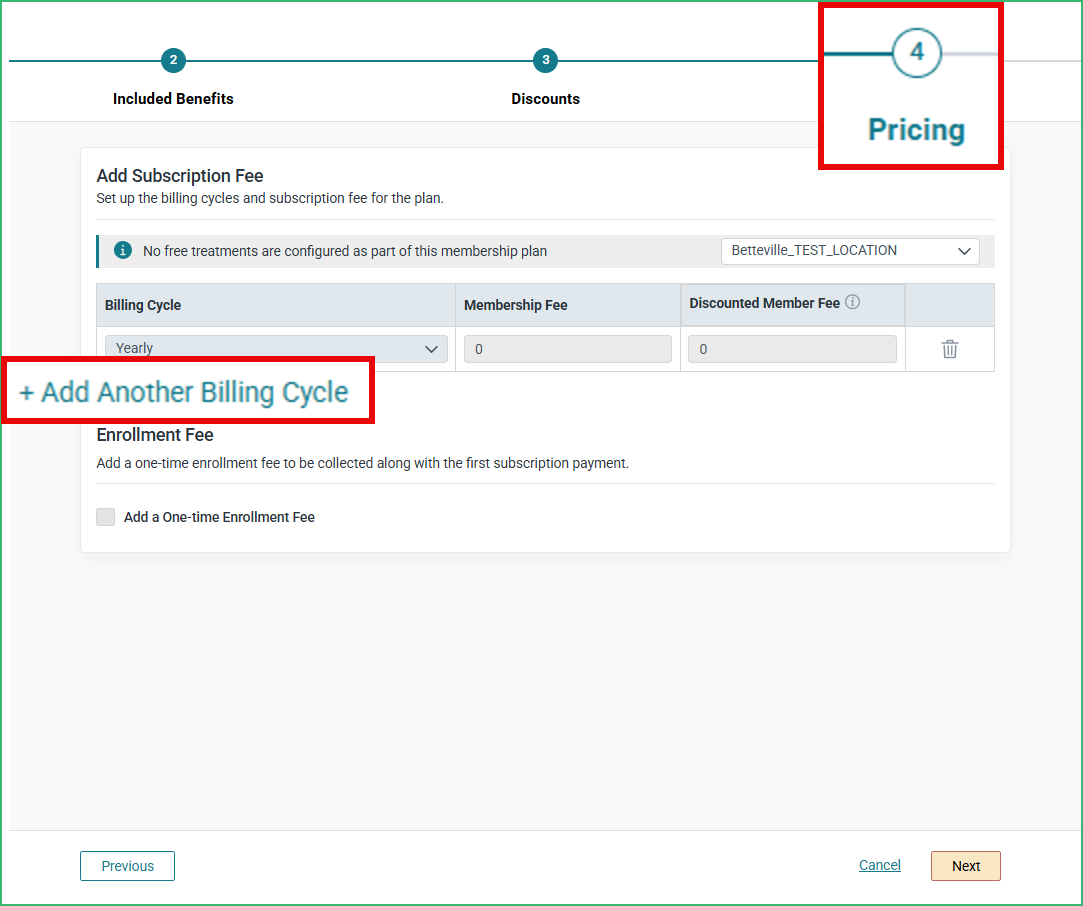The height and width of the screenshot is (906, 1083).
Task: Click the Cancel link
Action: [x=879, y=864]
